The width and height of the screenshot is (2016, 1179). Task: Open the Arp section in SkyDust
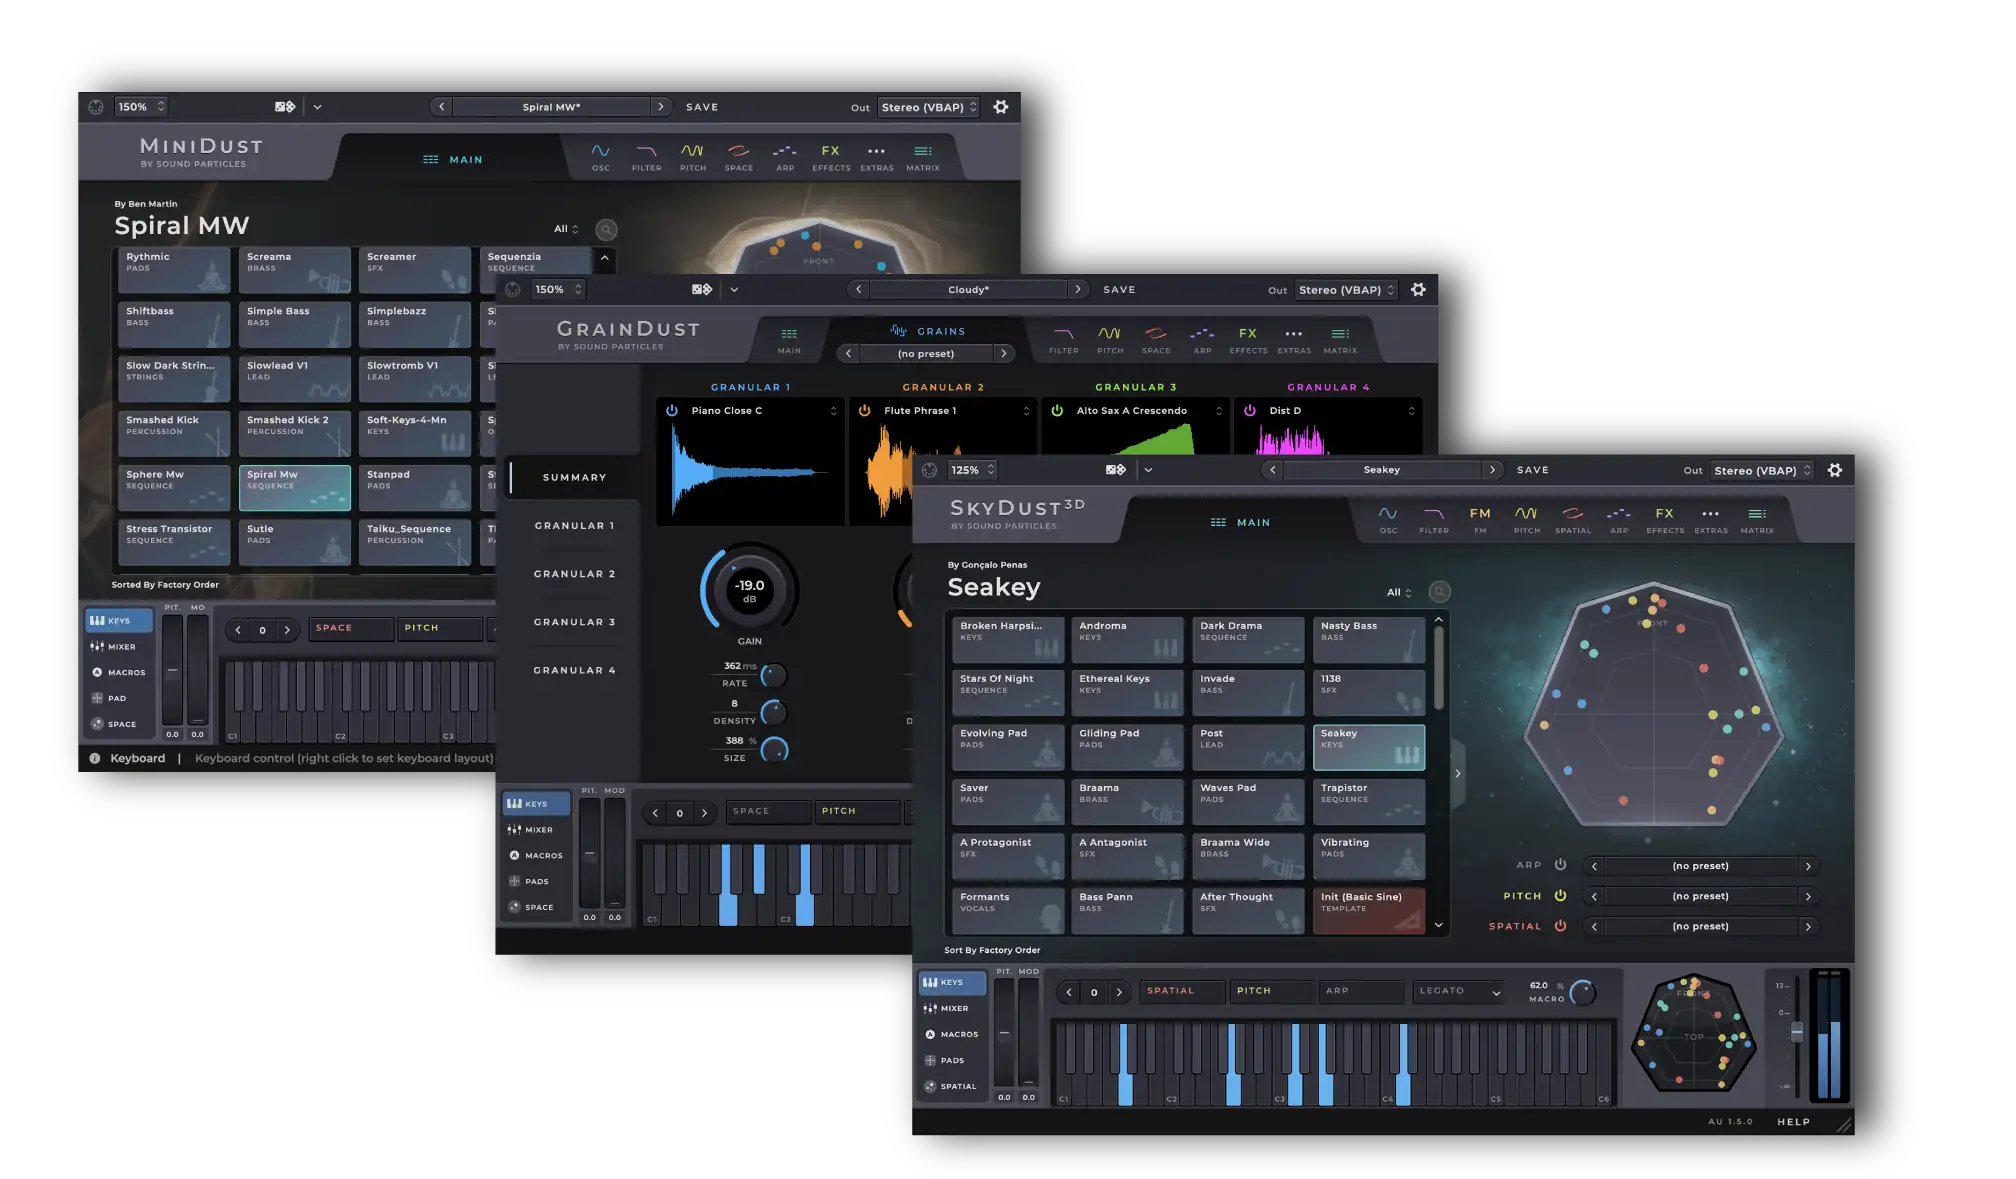[1618, 518]
